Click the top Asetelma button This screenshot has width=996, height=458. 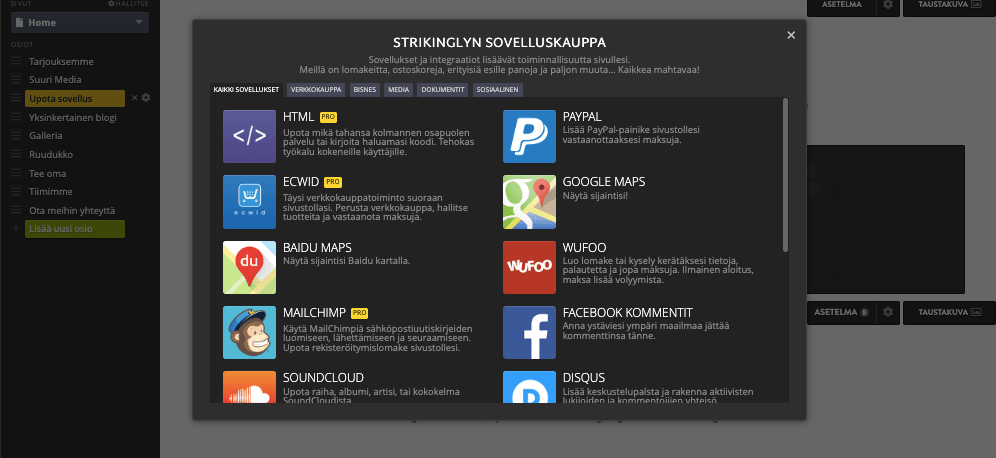click(842, 4)
